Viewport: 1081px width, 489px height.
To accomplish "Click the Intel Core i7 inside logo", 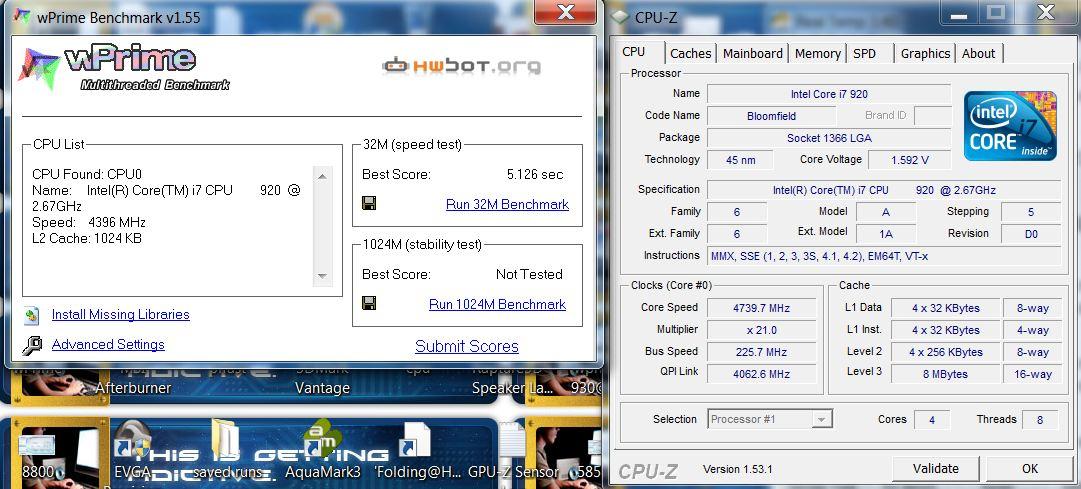I will [x=1010, y=125].
